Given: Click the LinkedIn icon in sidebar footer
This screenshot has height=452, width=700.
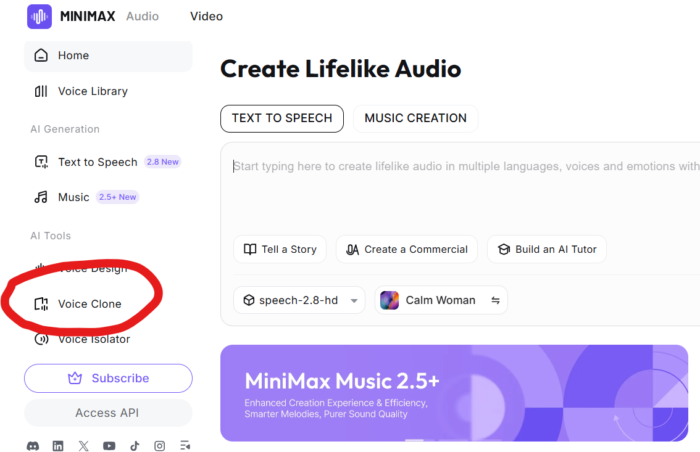Looking at the screenshot, I should [x=58, y=446].
